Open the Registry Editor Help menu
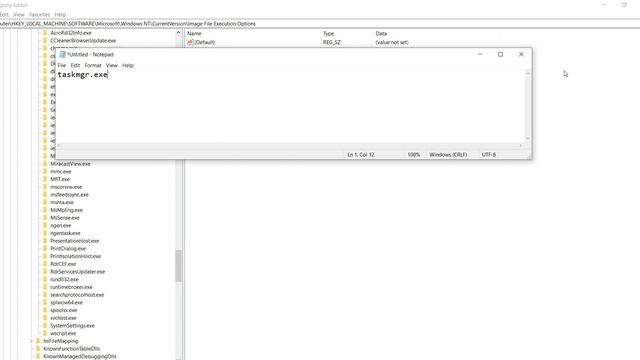 [60, 14]
